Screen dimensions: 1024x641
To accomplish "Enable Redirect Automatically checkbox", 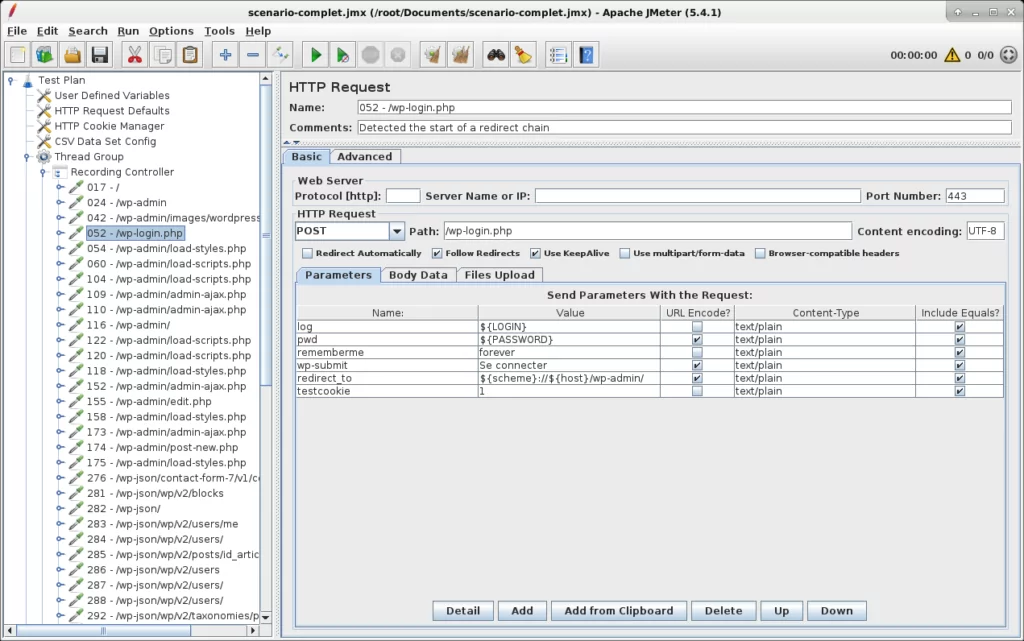I will coord(308,253).
